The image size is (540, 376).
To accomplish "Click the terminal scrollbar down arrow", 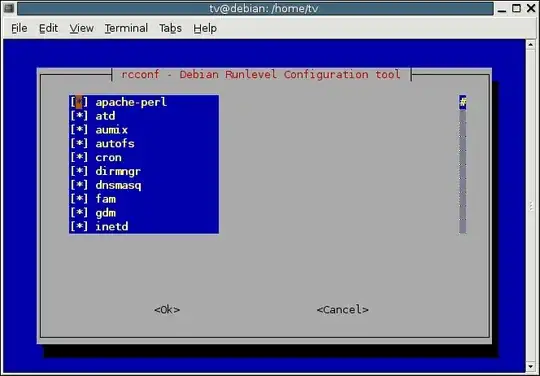I will pyautogui.click(x=530, y=366).
